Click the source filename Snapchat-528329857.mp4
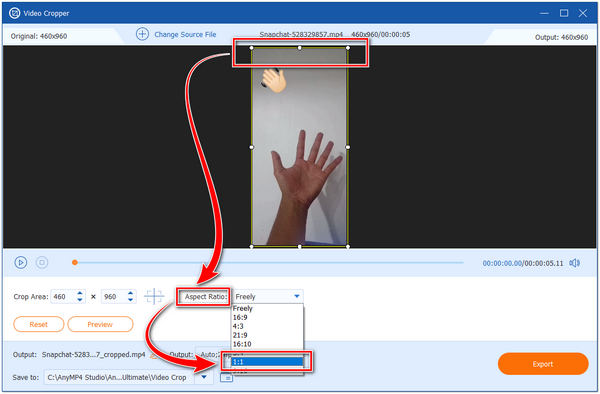 pyautogui.click(x=301, y=34)
